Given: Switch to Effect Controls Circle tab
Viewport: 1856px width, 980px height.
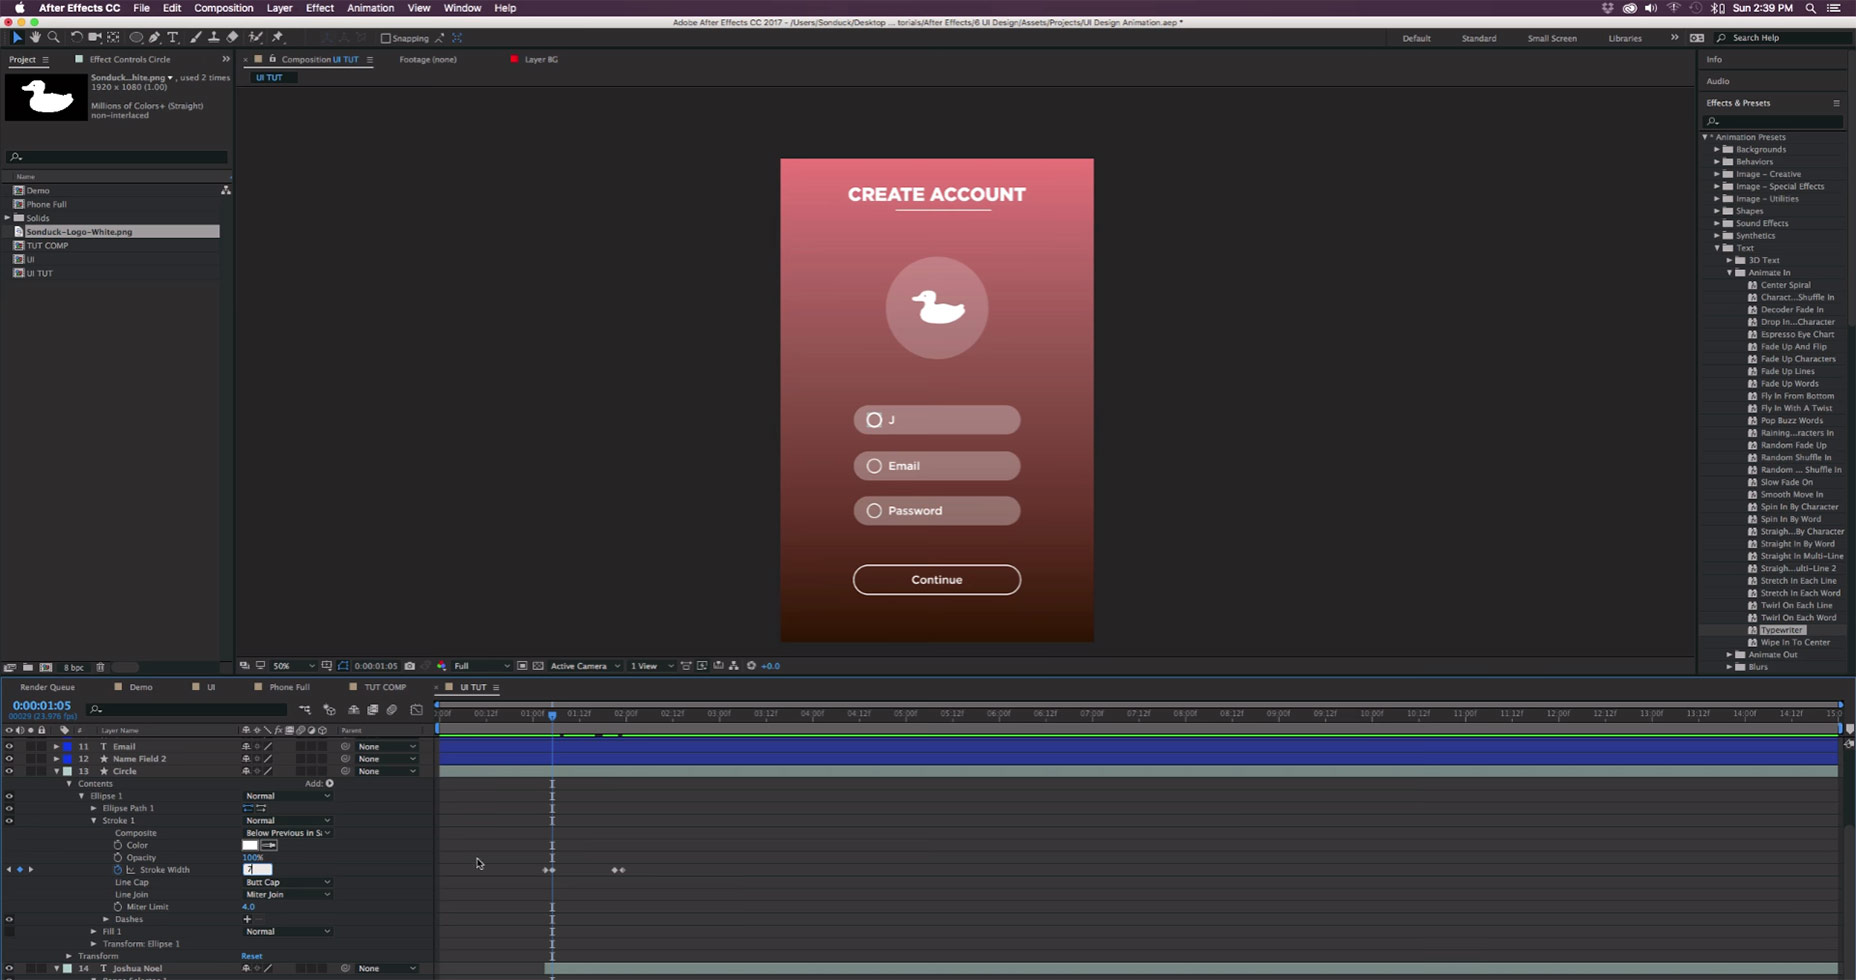Looking at the screenshot, I should pos(130,59).
